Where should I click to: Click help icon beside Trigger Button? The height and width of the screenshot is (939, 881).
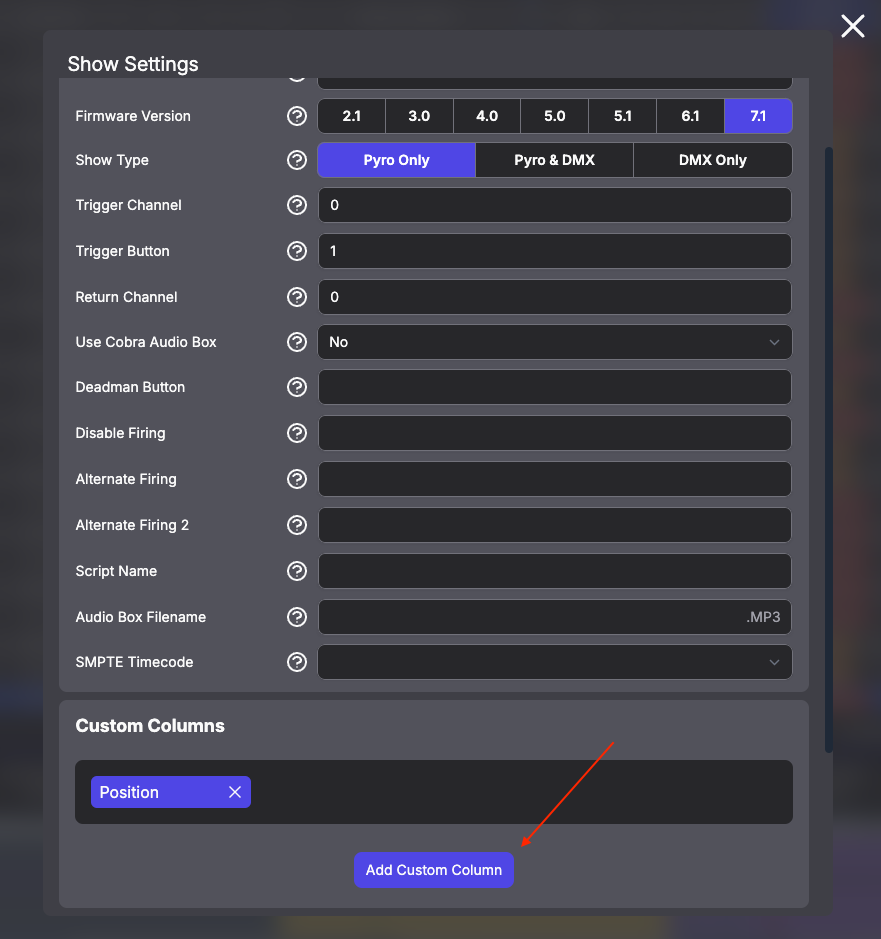[296, 251]
